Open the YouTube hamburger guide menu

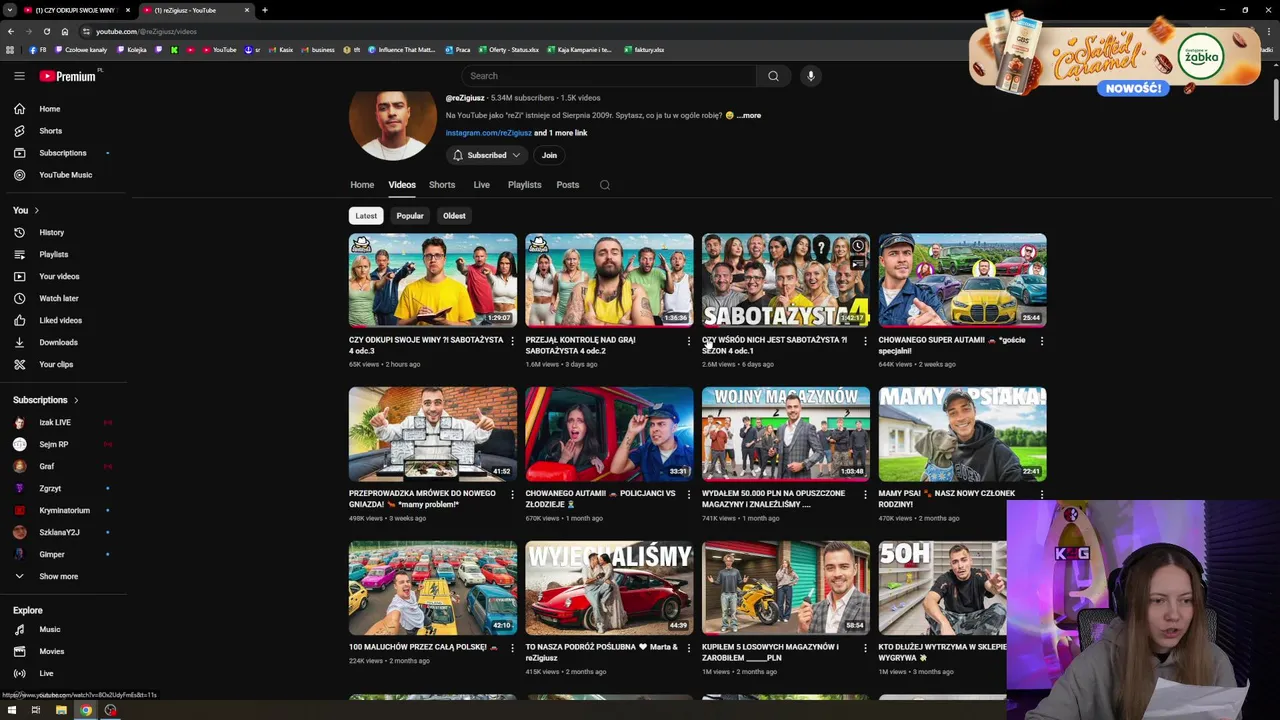click(19, 76)
